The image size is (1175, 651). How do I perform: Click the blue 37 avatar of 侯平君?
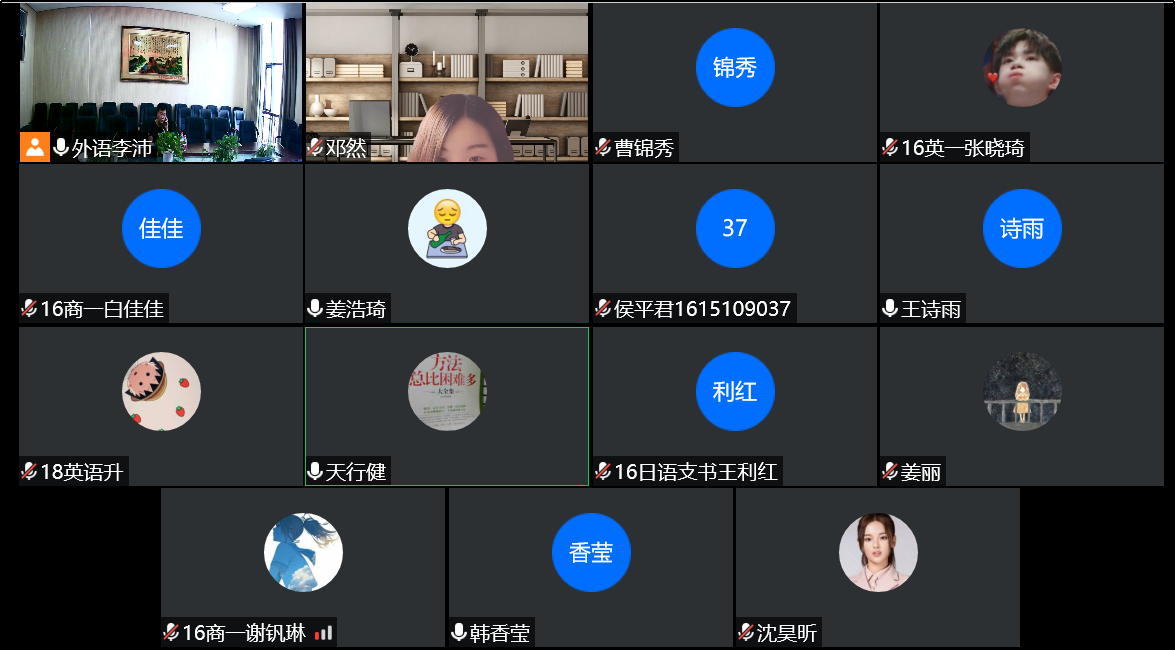734,228
